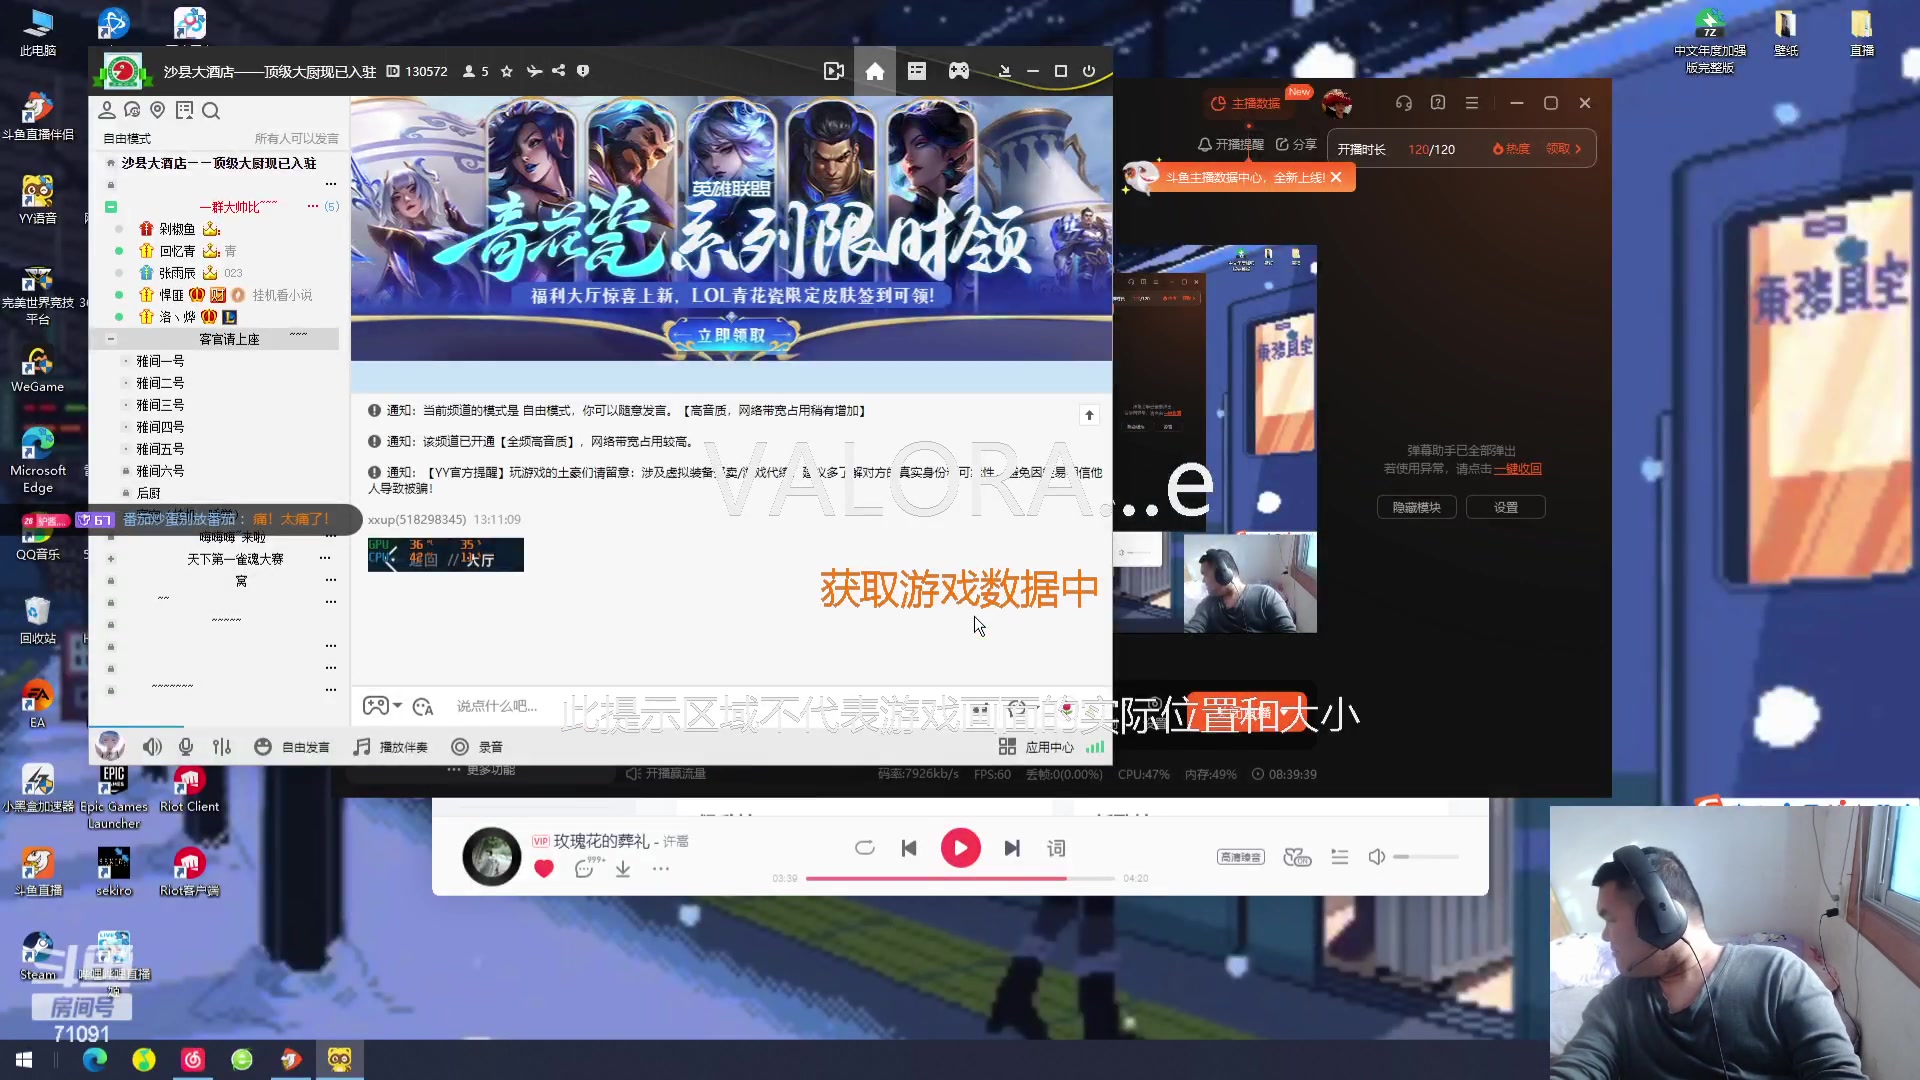Select user 回忆青 in the channel list

(177, 251)
